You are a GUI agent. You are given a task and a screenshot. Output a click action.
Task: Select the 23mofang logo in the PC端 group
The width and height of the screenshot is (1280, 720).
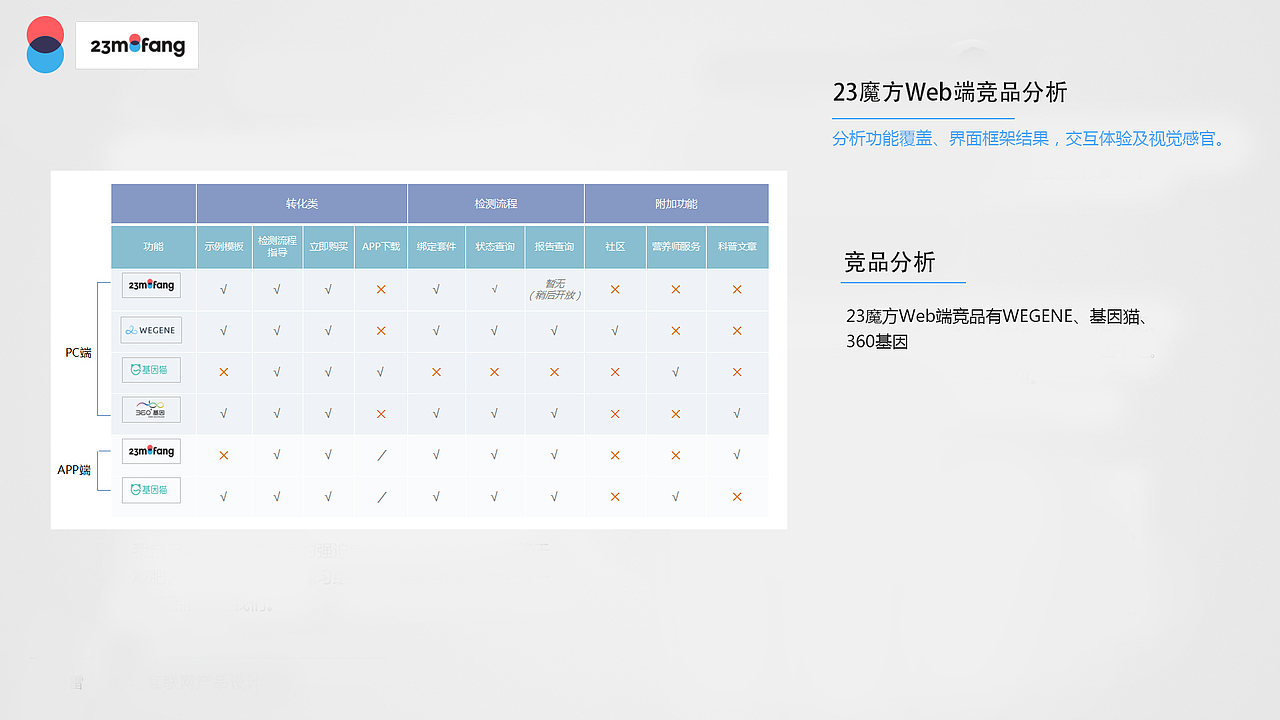click(151, 285)
